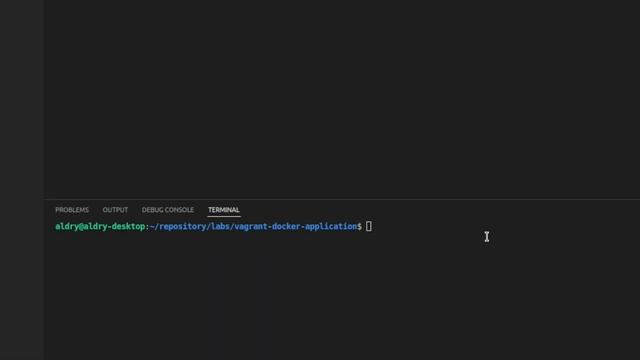Show the Debug Console tab
The width and height of the screenshot is (640, 360).
168,210
